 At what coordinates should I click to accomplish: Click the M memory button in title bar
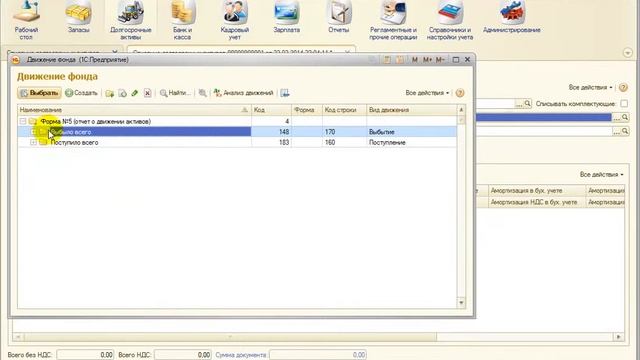(415, 60)
